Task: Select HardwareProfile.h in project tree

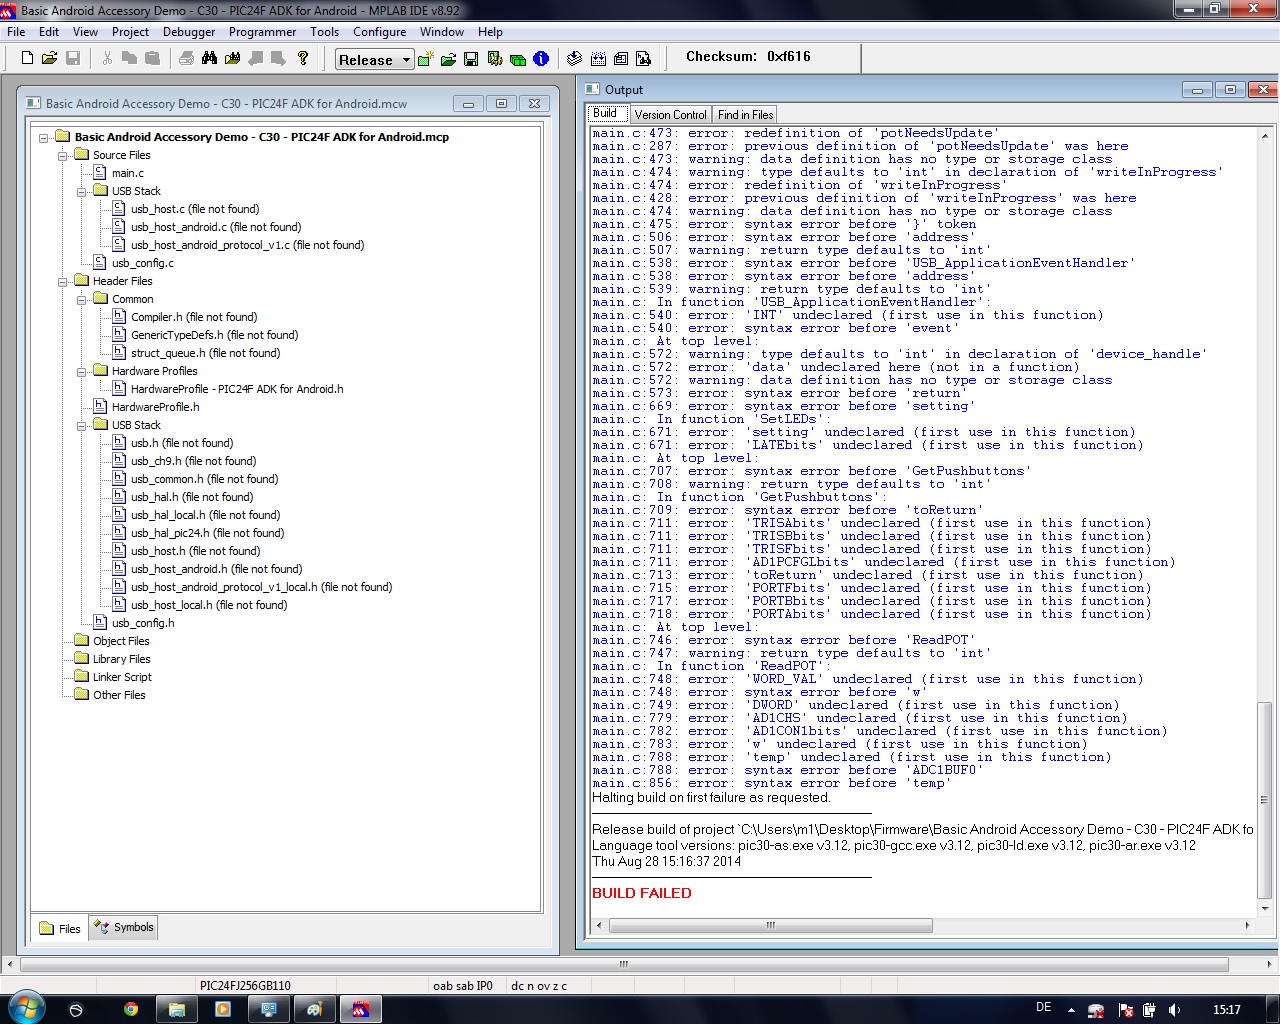Action: click(155, 407)
